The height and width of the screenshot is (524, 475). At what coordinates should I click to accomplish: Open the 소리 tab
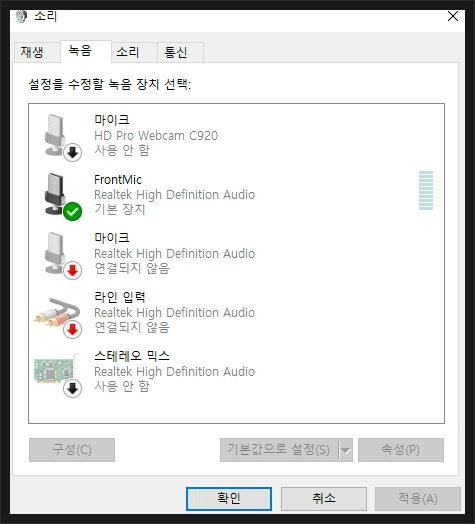pos(134,52)
